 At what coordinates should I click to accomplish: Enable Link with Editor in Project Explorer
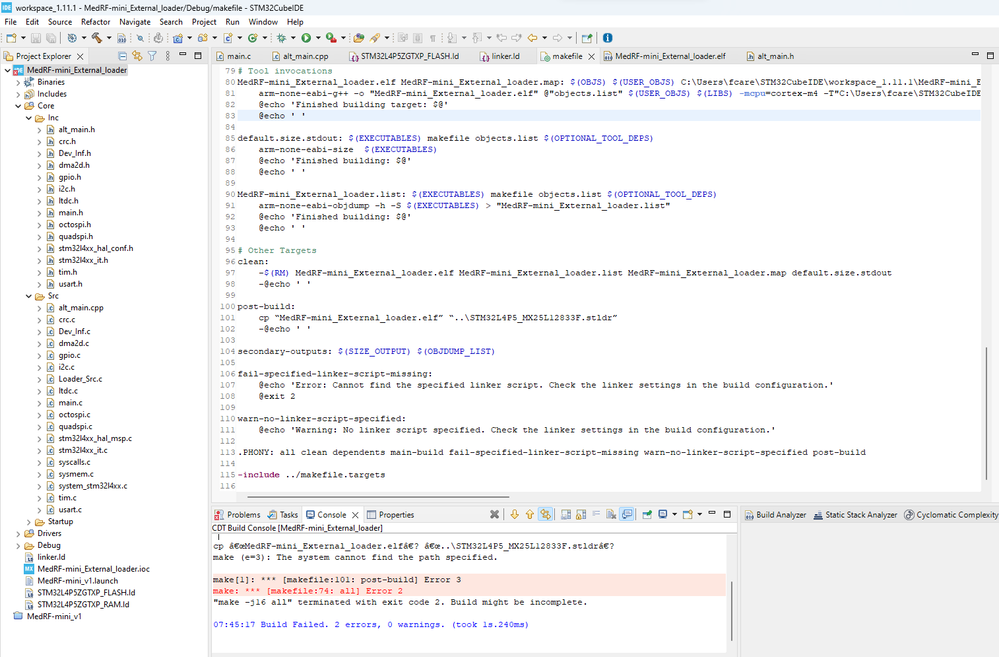pos(136,56)
